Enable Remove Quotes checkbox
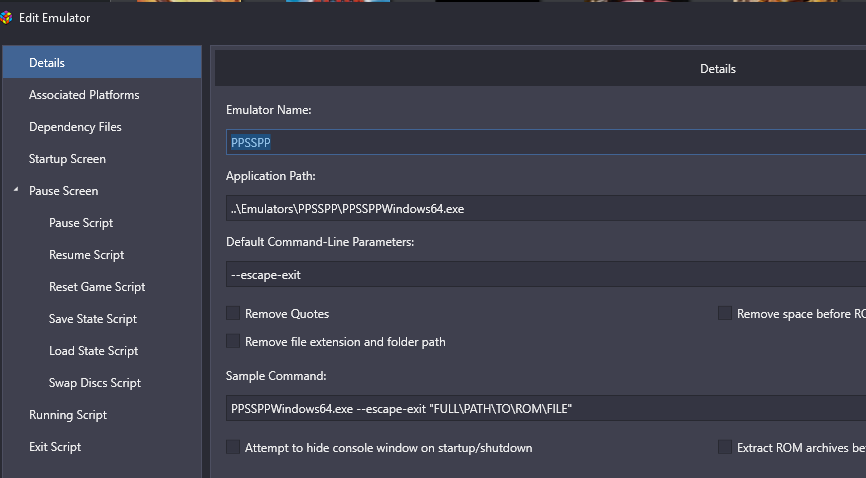 click(x=233, y=313)
